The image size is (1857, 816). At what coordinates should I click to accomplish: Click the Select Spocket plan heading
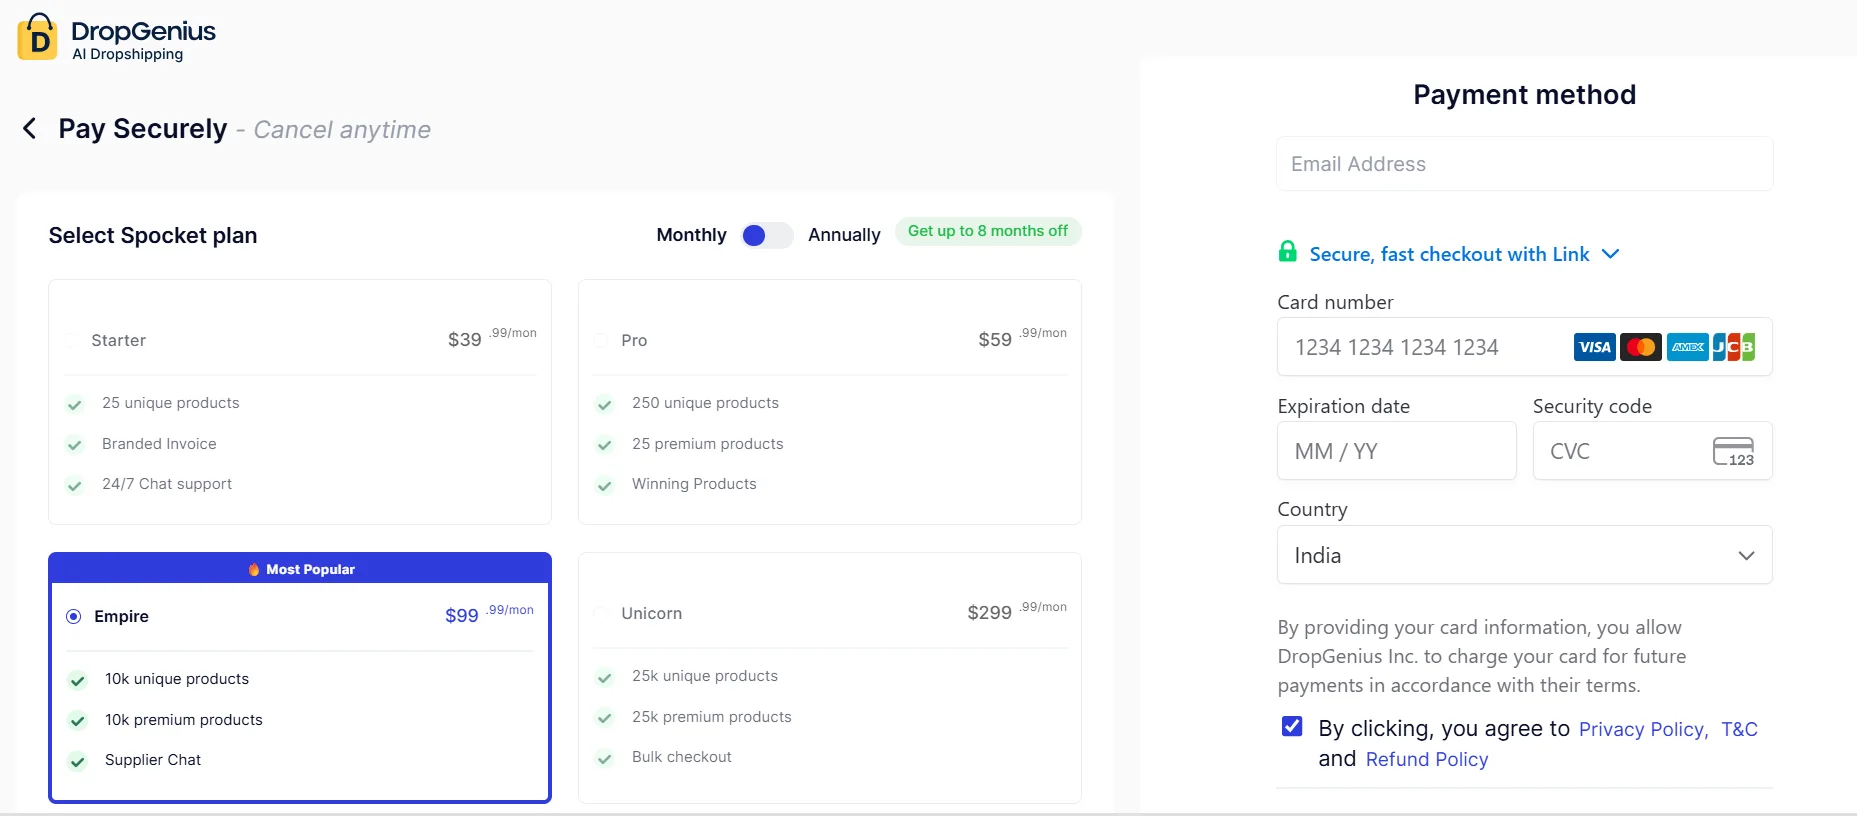point(153,235)
